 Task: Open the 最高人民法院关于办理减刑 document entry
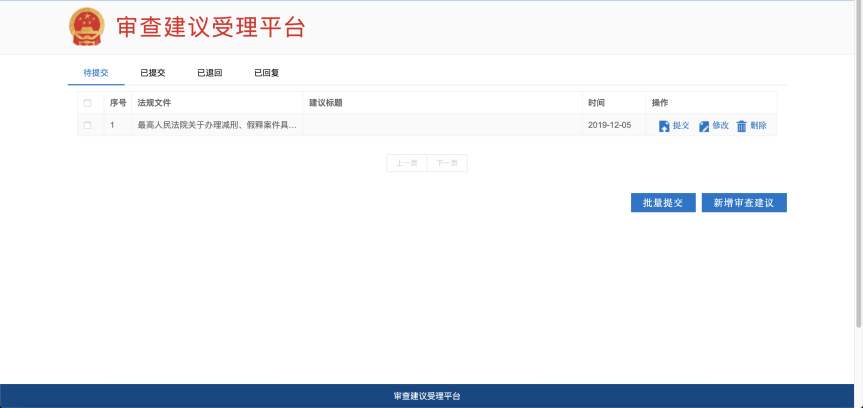click(217, 125)
